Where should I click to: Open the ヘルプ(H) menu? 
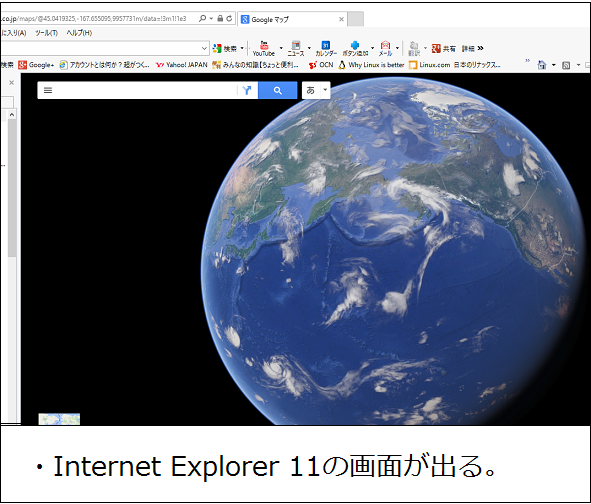tap(79, 33)
